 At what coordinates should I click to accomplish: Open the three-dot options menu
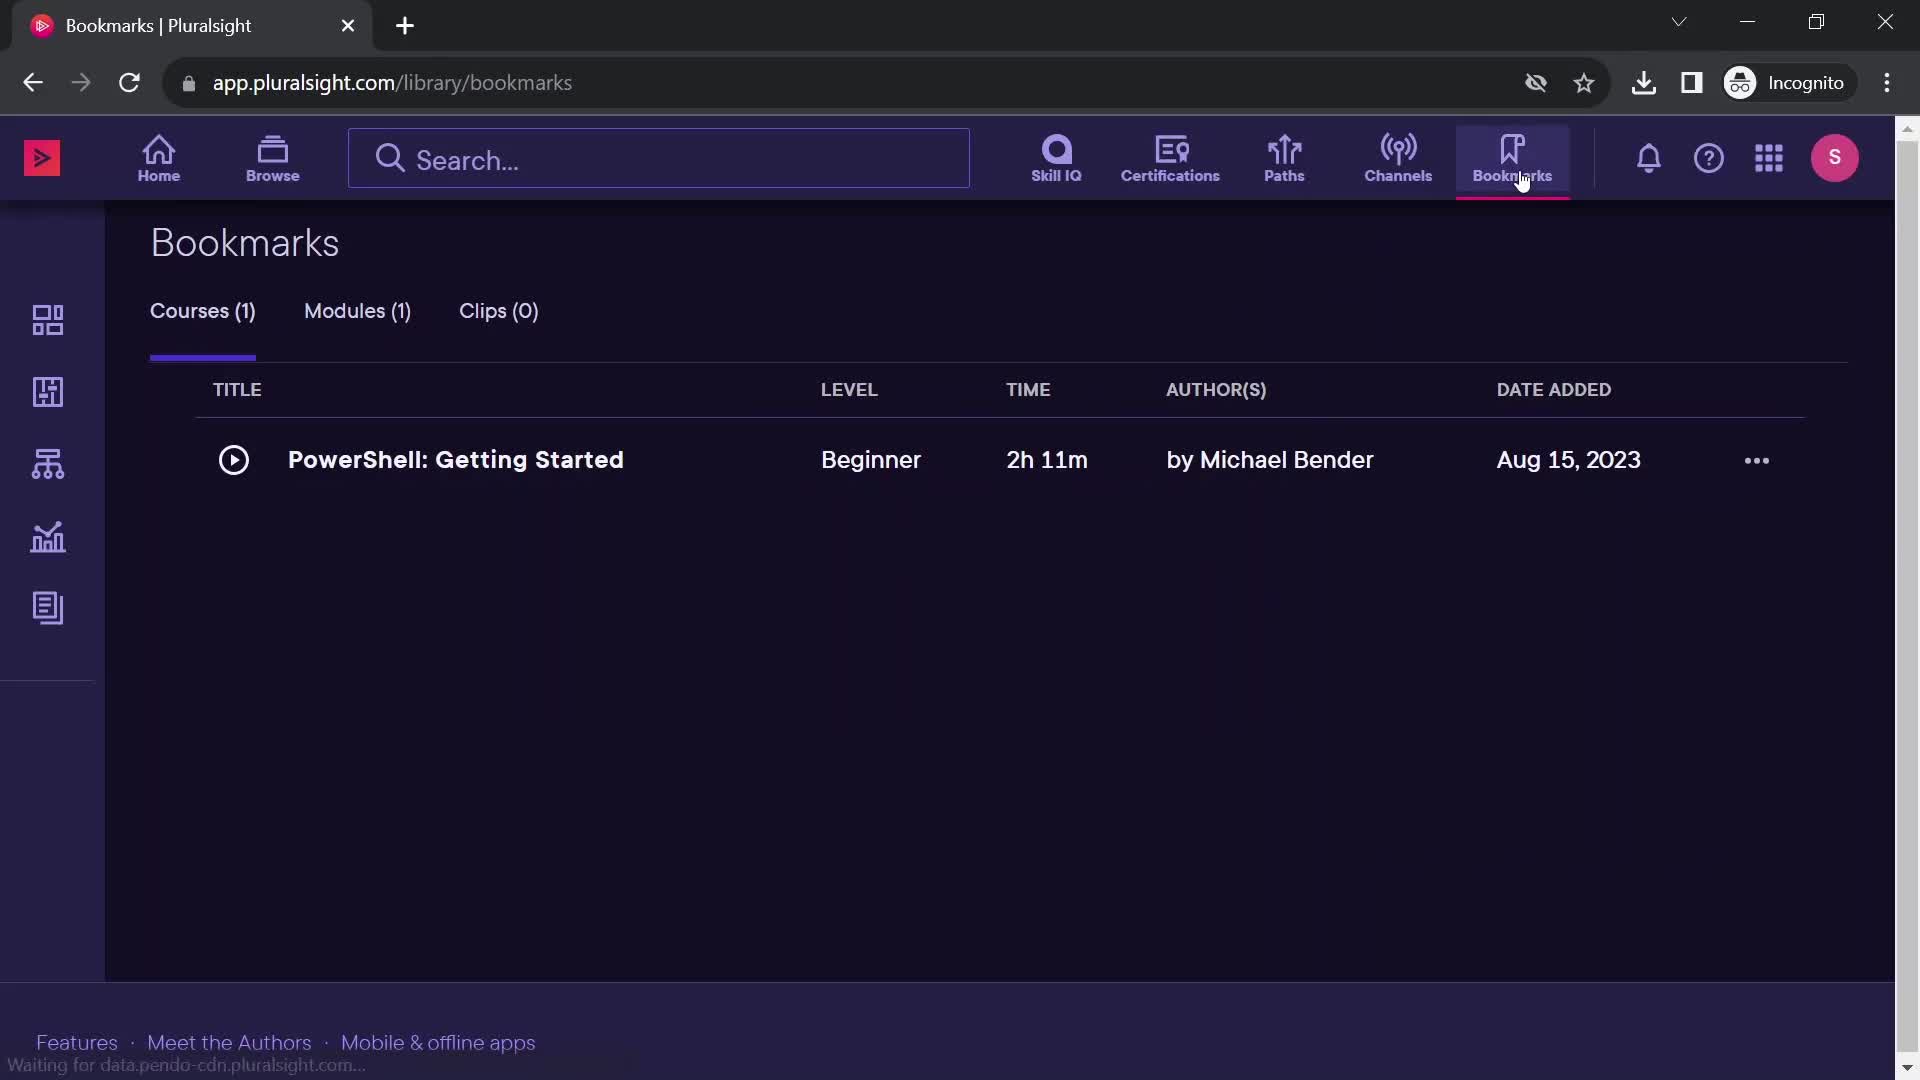1756,459
